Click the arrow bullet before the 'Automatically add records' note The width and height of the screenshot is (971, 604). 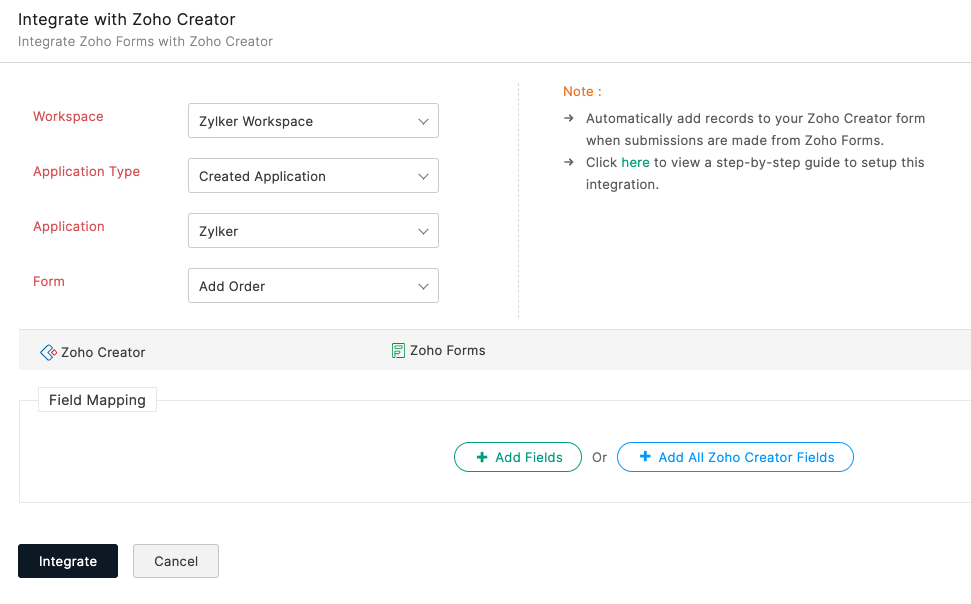click(568, 118)
